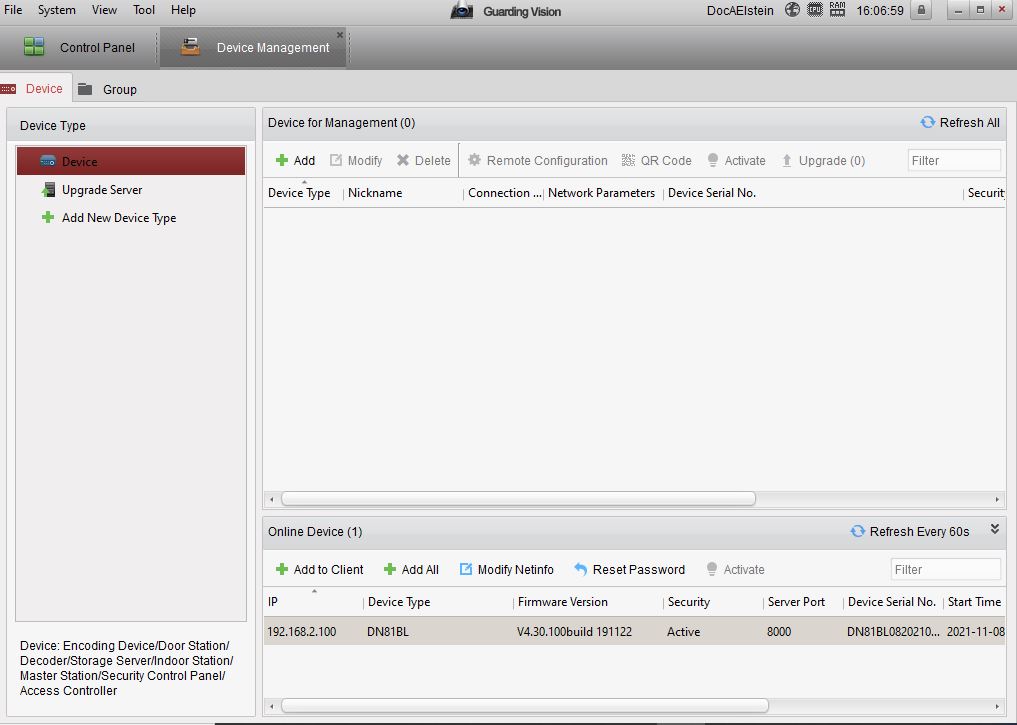Open the Help menu

tap(183, 10)
